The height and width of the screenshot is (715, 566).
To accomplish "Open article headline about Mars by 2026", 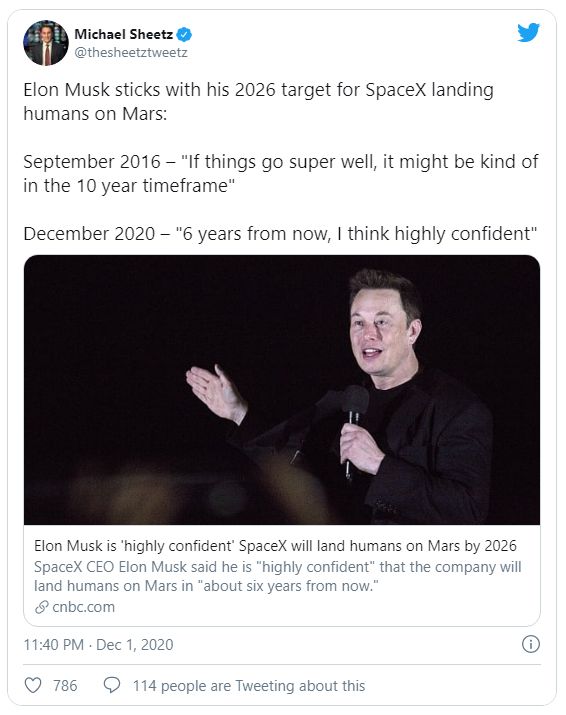I will (x=275, y=546).
